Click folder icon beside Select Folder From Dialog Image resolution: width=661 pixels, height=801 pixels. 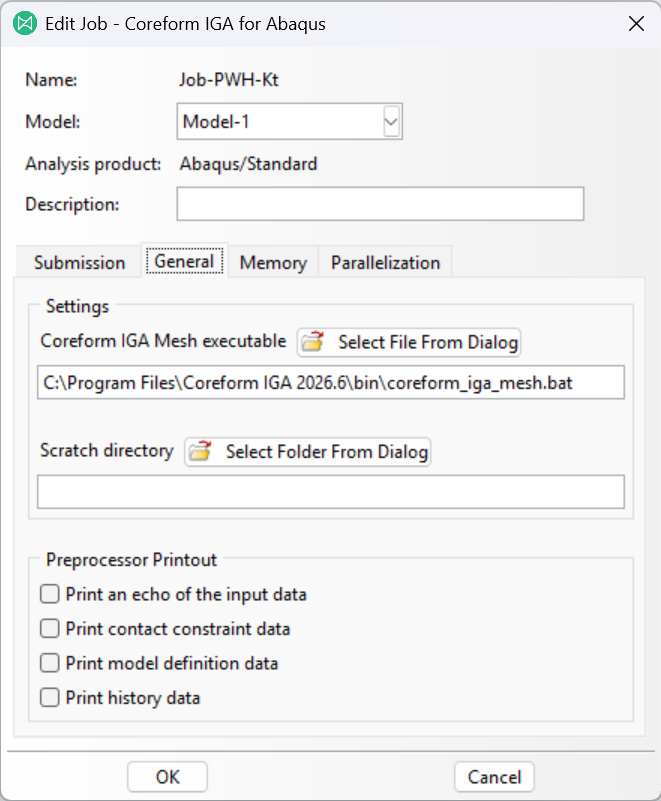pos(200,451)
